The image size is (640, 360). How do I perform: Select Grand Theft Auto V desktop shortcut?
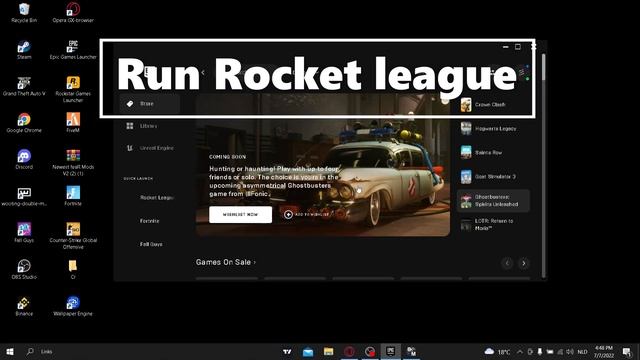click(x=24, y=86)
